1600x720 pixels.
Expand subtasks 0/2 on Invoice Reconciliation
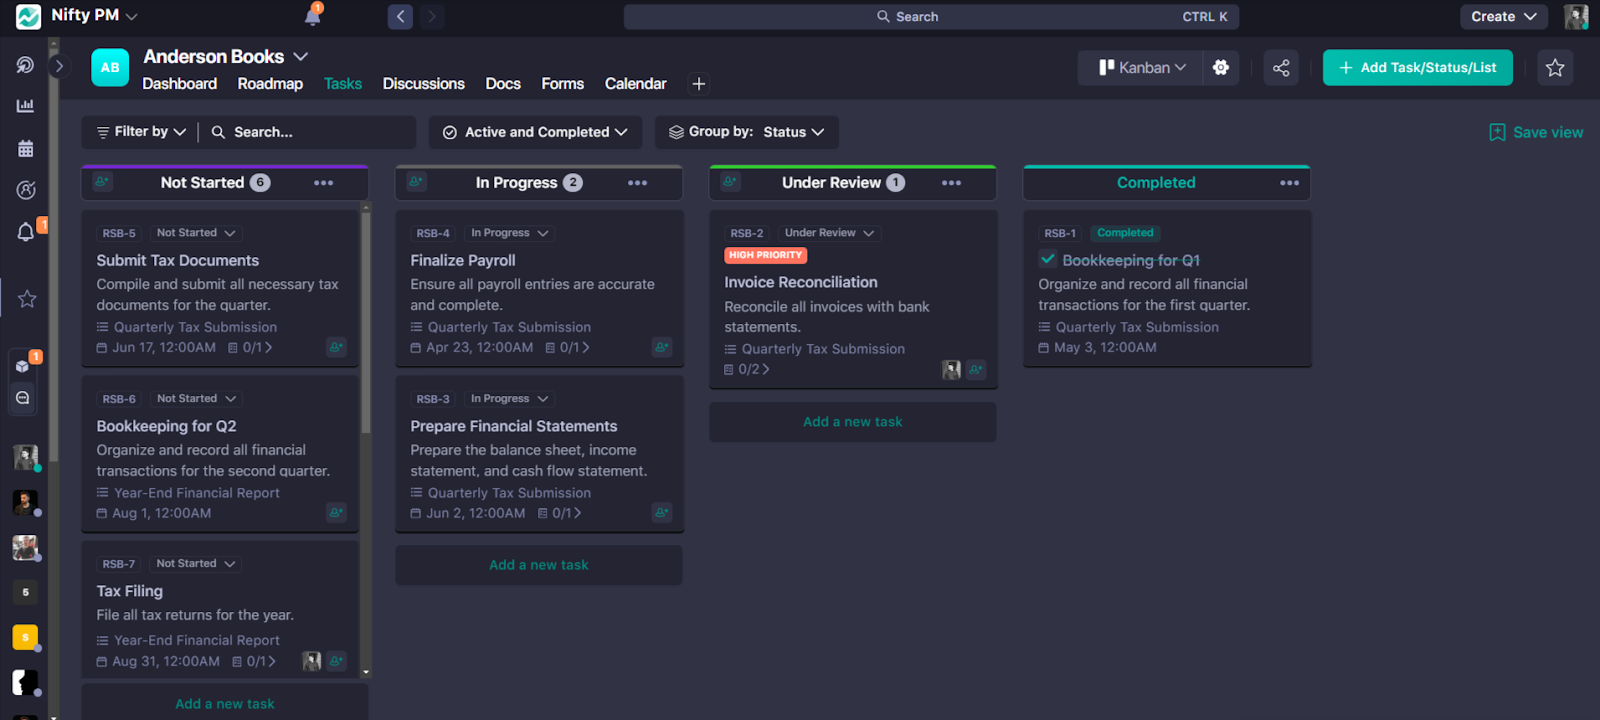[747, 369]
